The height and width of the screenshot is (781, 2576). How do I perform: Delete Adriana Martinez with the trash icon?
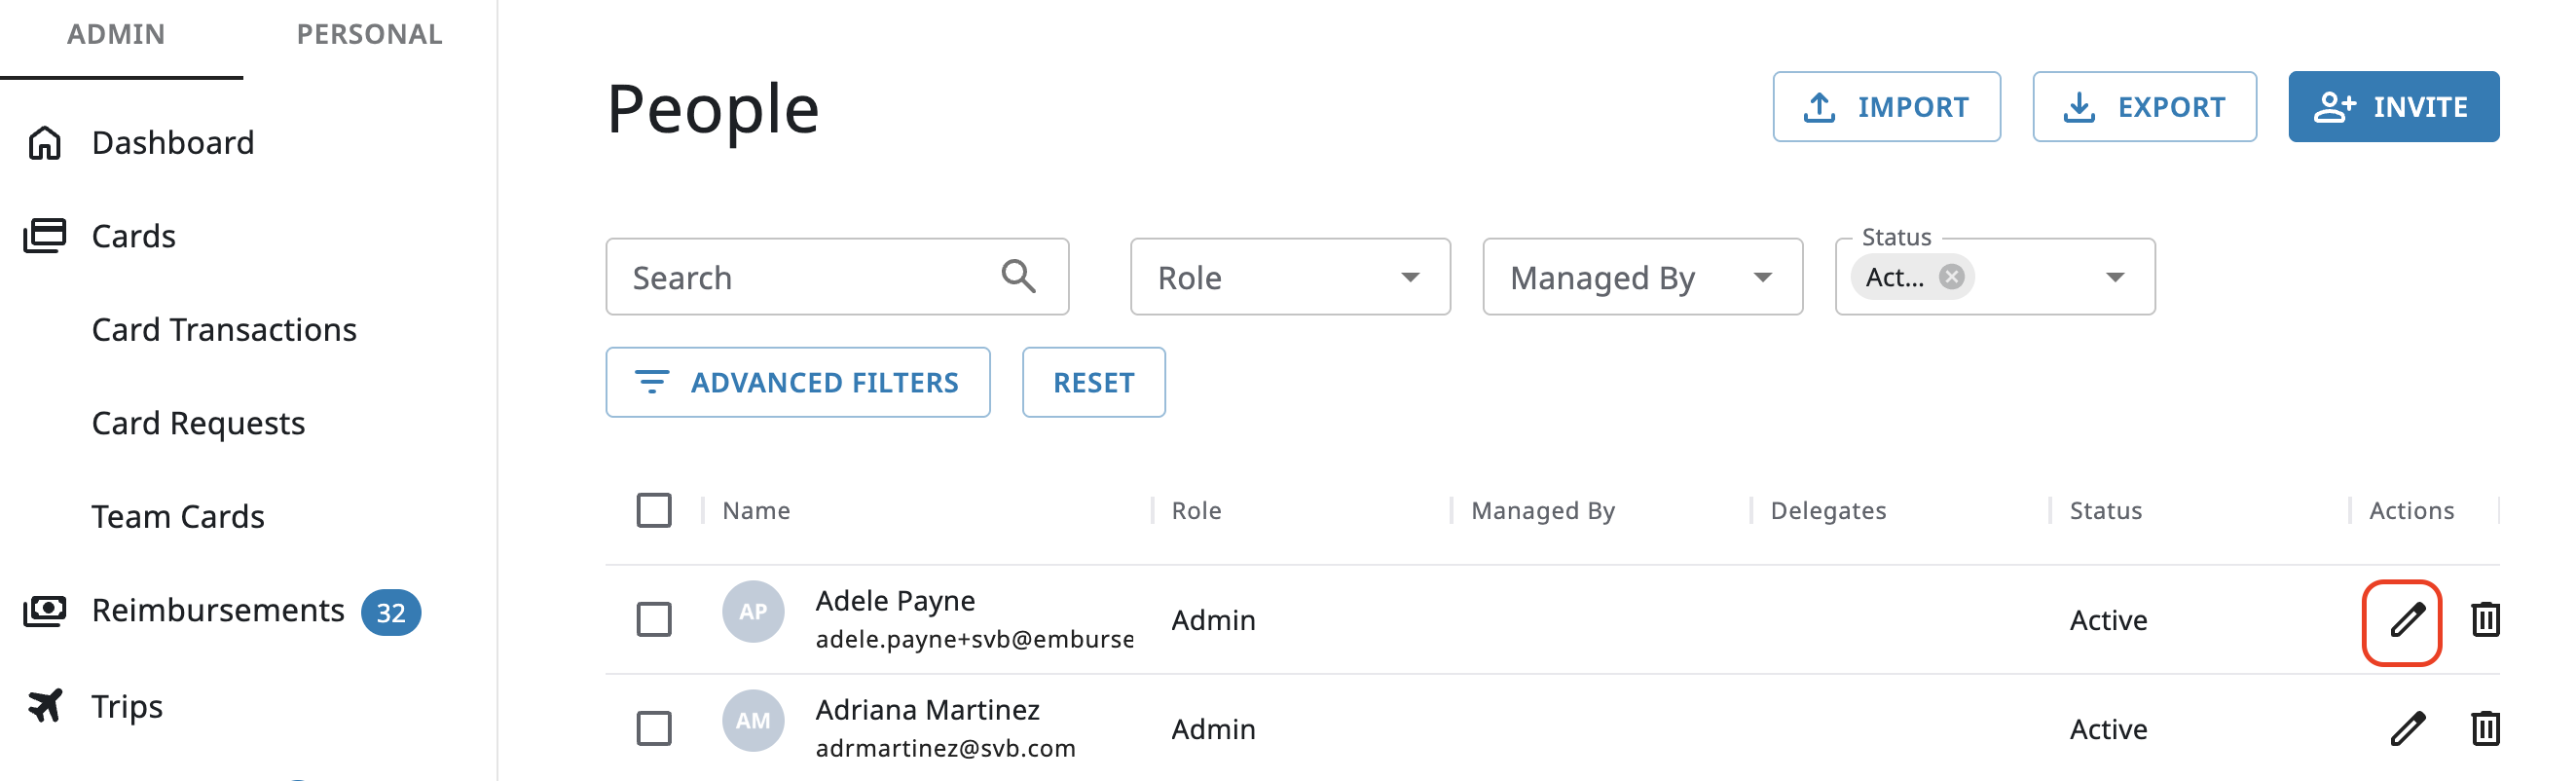point(2485,729)
